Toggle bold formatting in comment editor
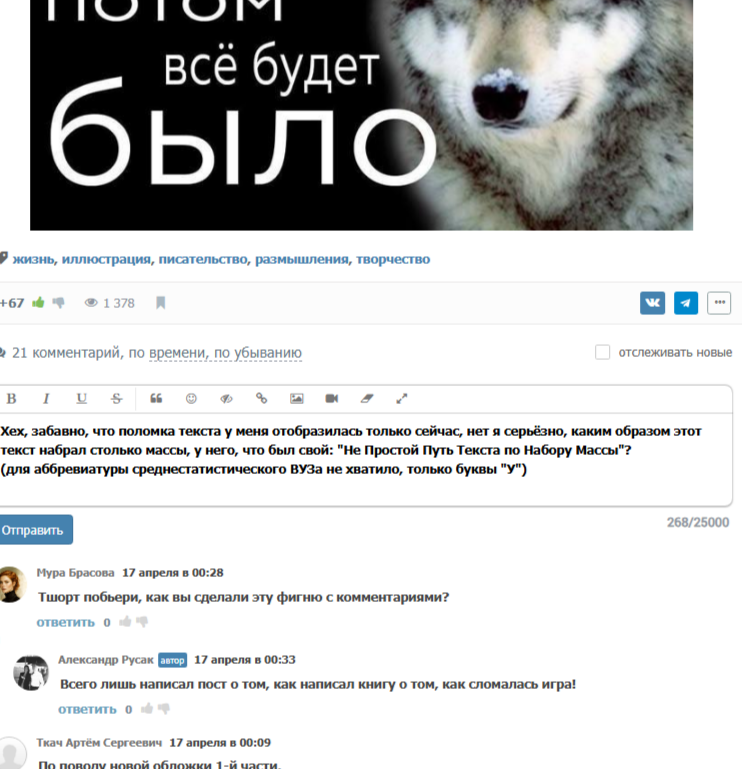The height and width of the screenshot is (769, 742). (11, 399)
